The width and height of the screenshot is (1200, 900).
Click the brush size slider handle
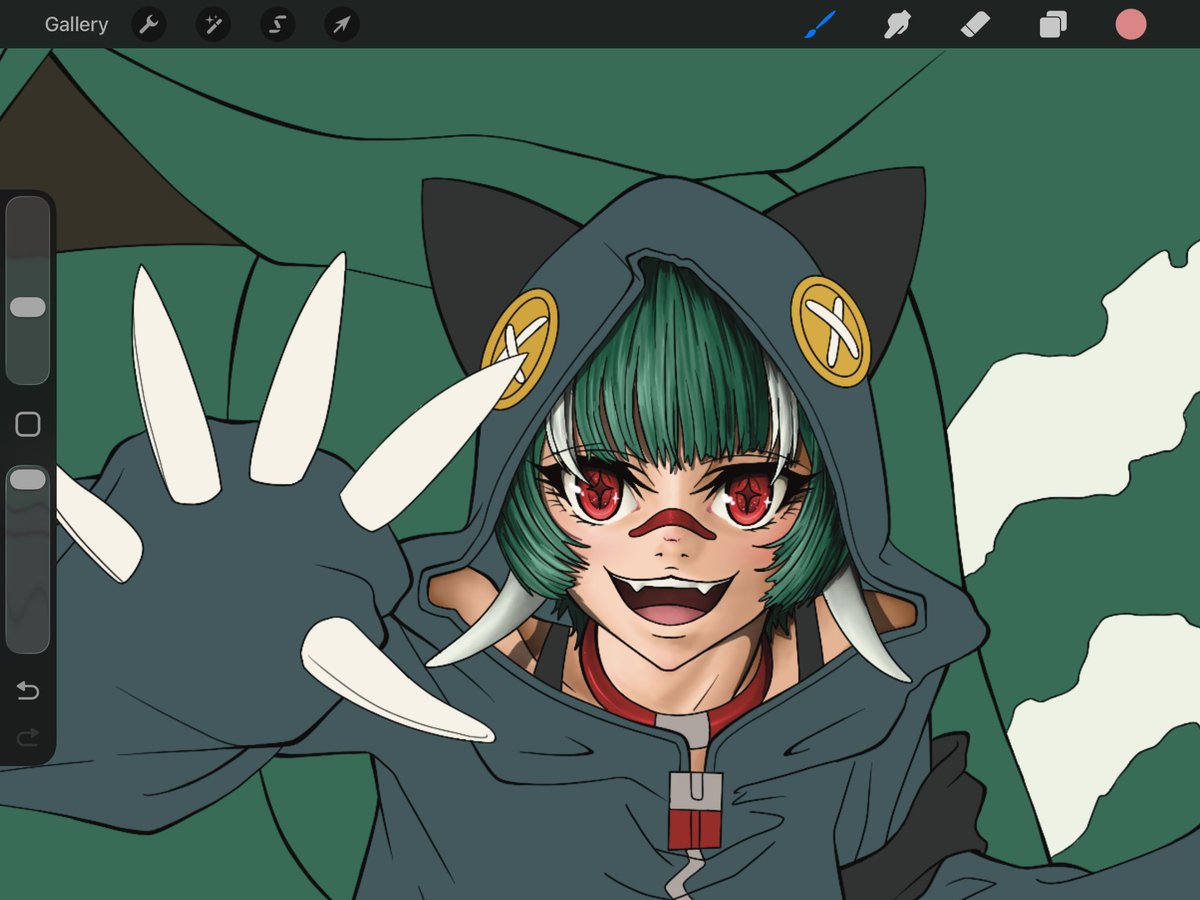[x=28, y=307]
